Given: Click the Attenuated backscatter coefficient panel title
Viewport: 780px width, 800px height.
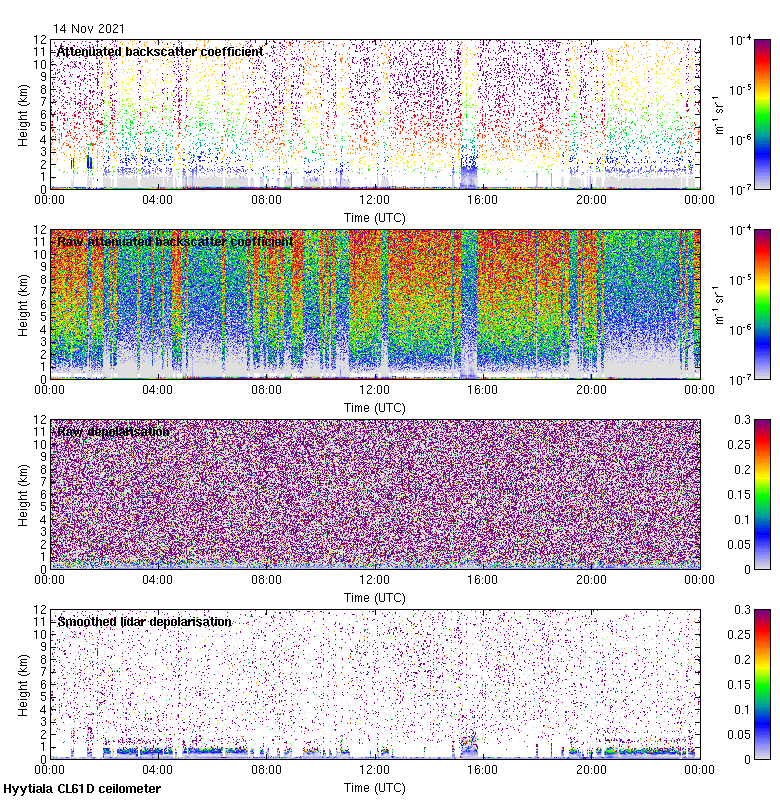Looking at the screenshot, I should 160,51.
